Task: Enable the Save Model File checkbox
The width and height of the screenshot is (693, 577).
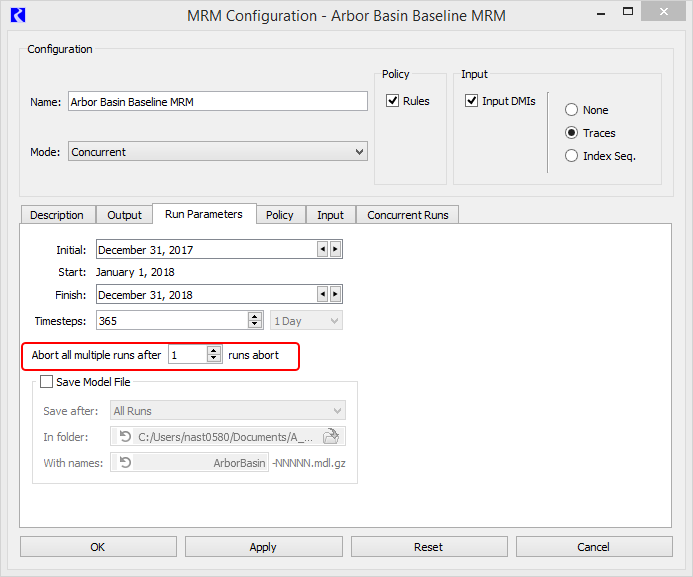Action: pyautogui.click(x=46, y=382)
